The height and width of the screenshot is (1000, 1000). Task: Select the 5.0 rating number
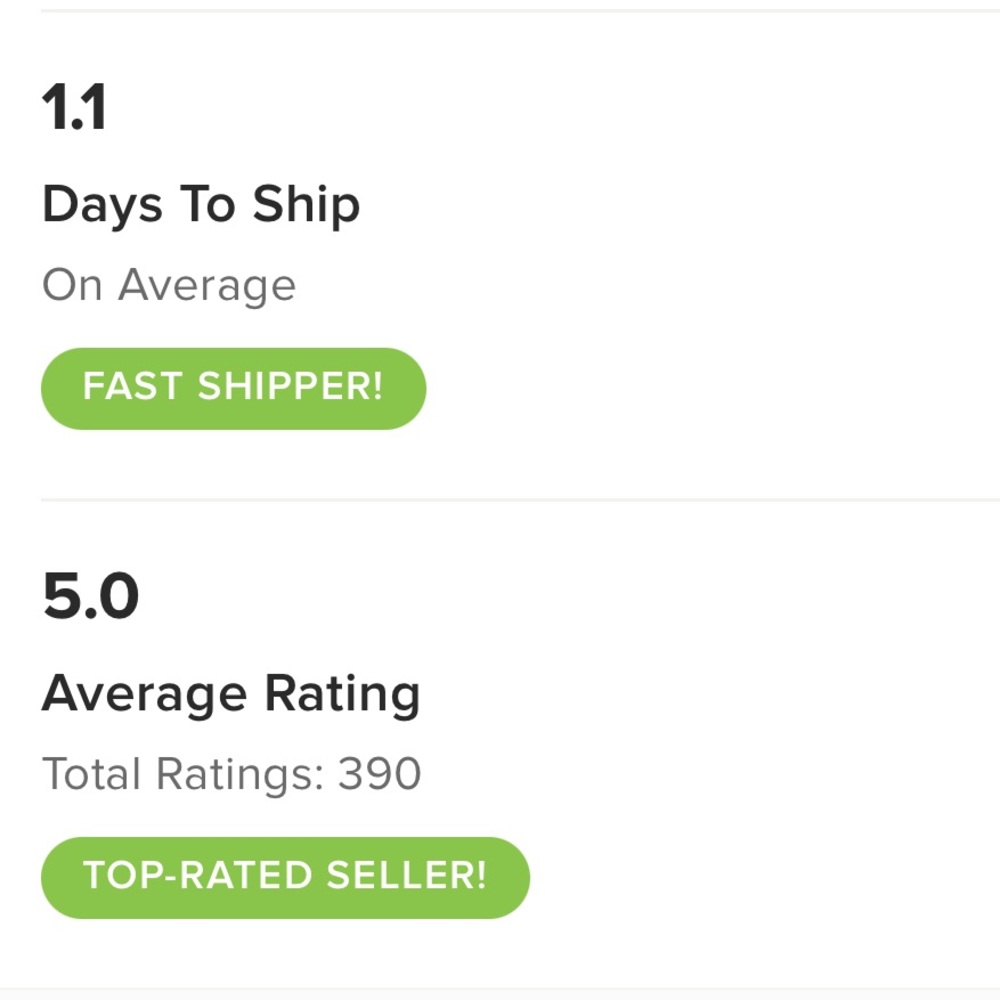[x=91, y=596]
